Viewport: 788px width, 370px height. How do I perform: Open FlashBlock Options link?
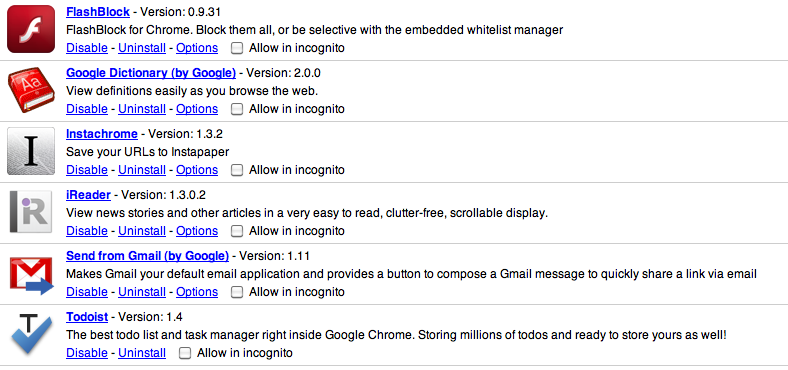pyautogui.click(x=197, y=48)
